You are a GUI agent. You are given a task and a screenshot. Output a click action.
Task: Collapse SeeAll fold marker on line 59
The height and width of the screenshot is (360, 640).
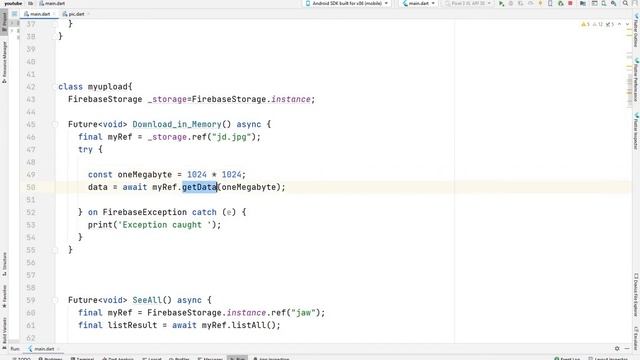[55, 300]
